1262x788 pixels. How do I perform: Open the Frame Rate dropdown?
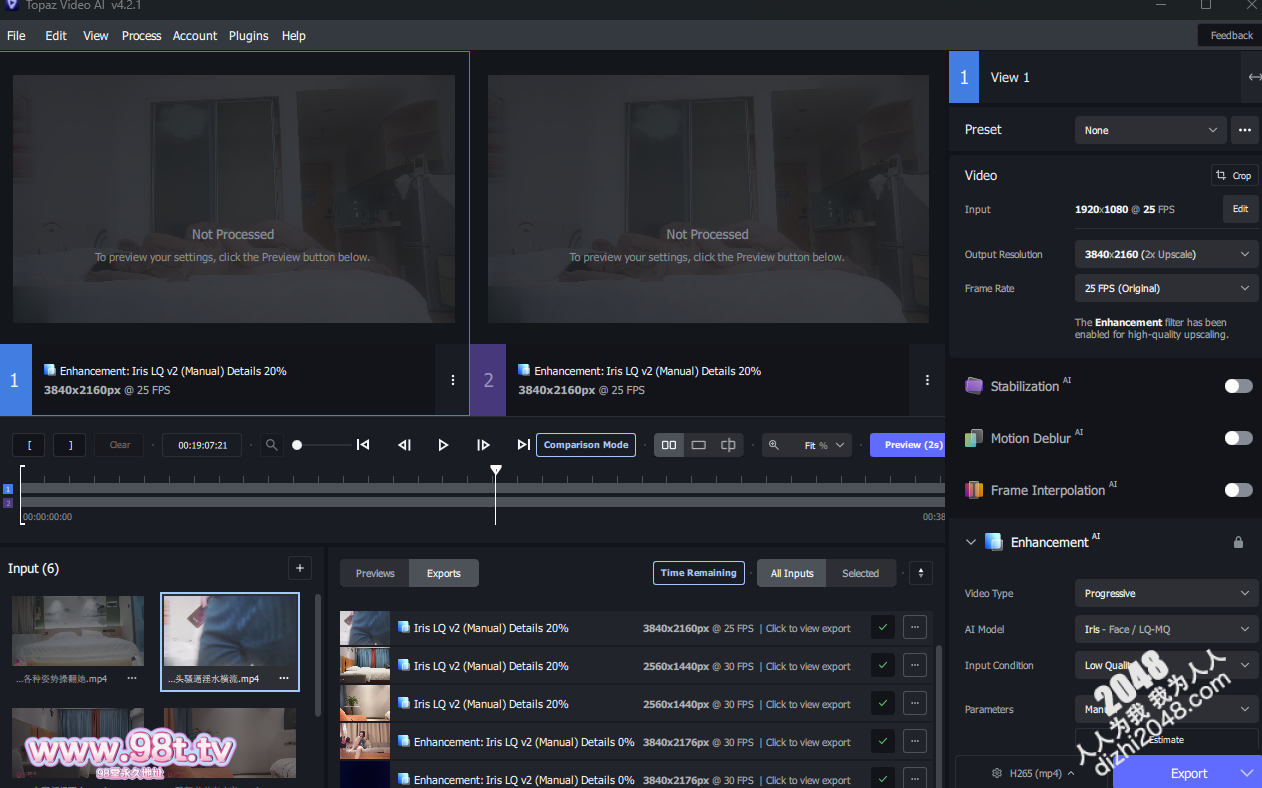point(1165,288)
